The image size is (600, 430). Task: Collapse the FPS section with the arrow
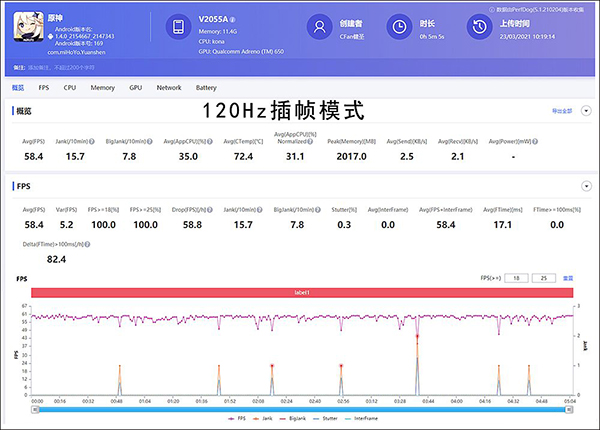click(587, 186)
